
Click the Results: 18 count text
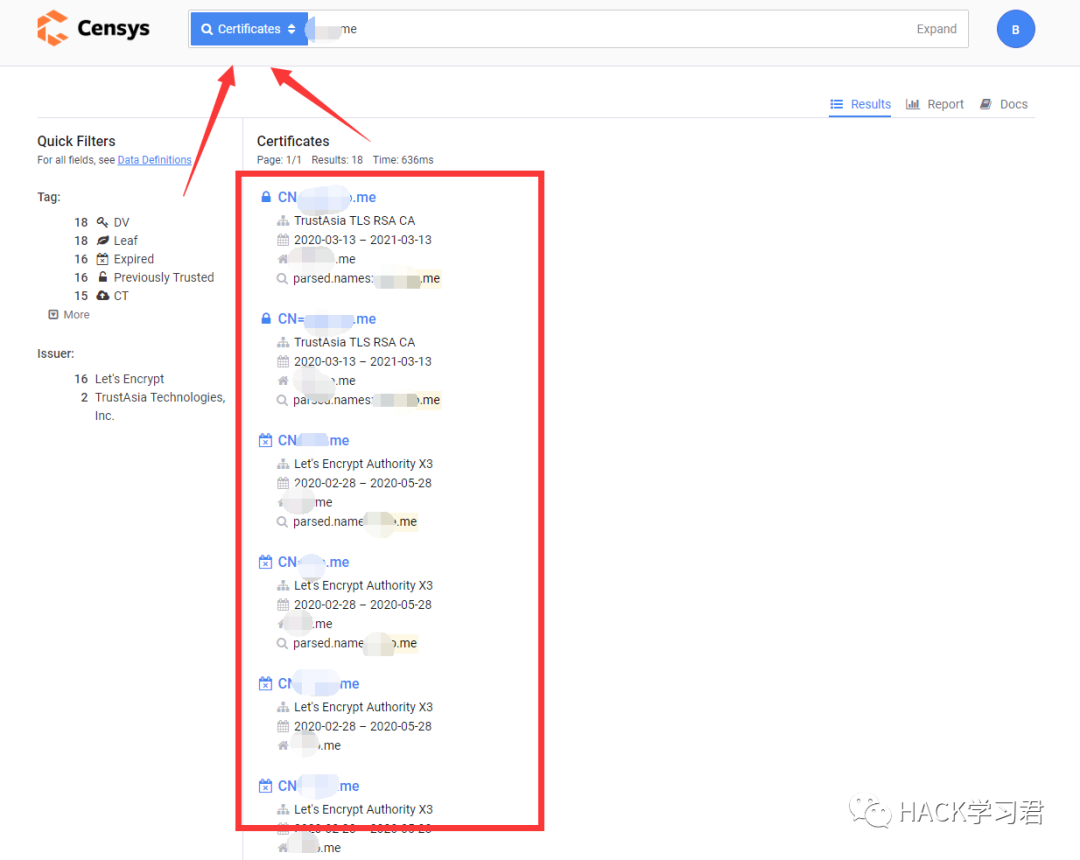(337, 160)
